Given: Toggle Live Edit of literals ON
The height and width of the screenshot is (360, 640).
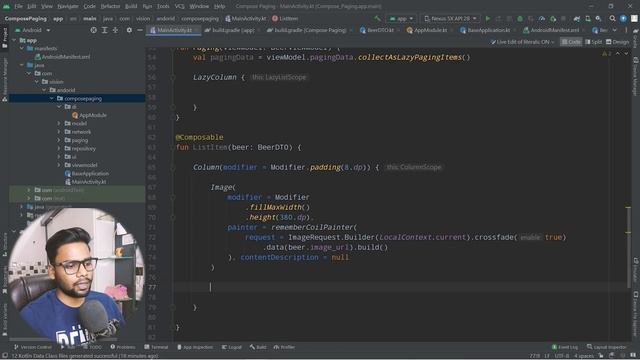Looking at the screenshot, I should pyautogui.click(x=522, y=42).
